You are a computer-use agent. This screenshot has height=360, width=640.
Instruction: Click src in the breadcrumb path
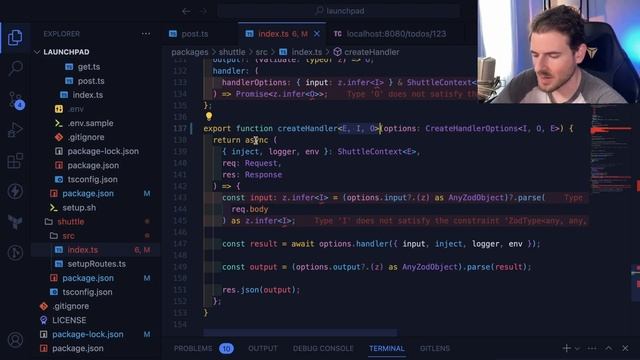262,52
